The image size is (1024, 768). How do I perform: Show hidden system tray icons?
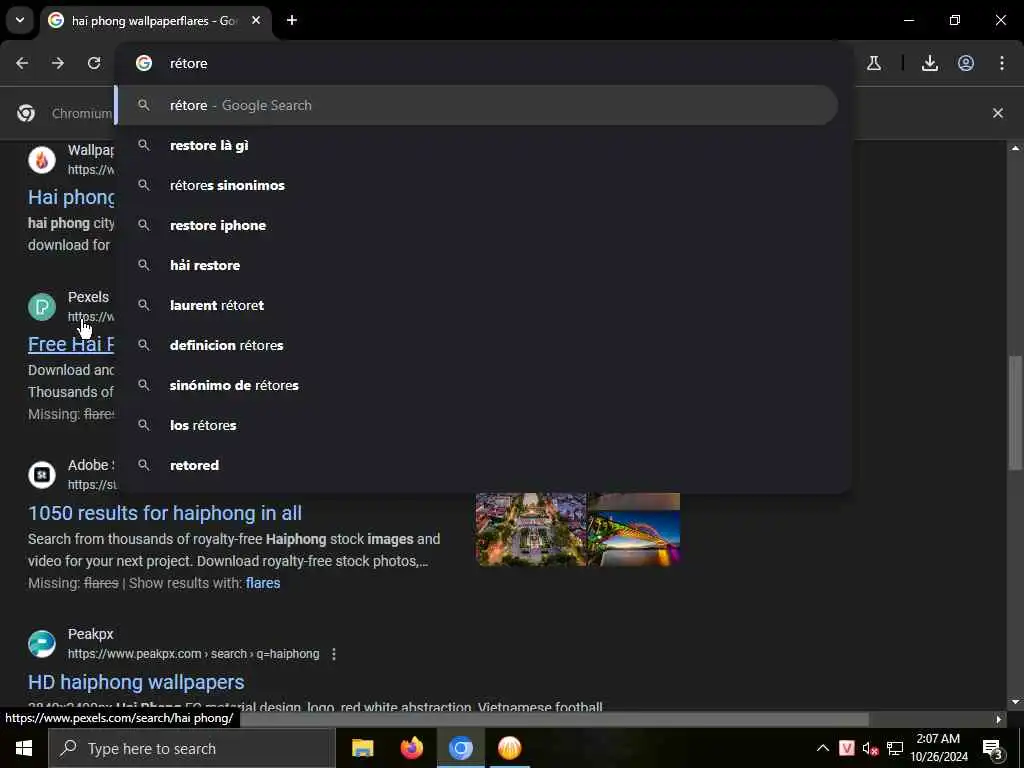point(823,748)
